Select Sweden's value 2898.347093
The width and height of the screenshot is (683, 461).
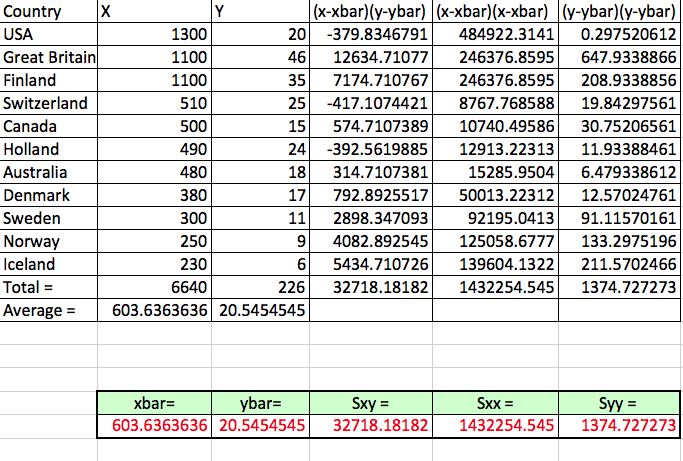click(369, 219)
